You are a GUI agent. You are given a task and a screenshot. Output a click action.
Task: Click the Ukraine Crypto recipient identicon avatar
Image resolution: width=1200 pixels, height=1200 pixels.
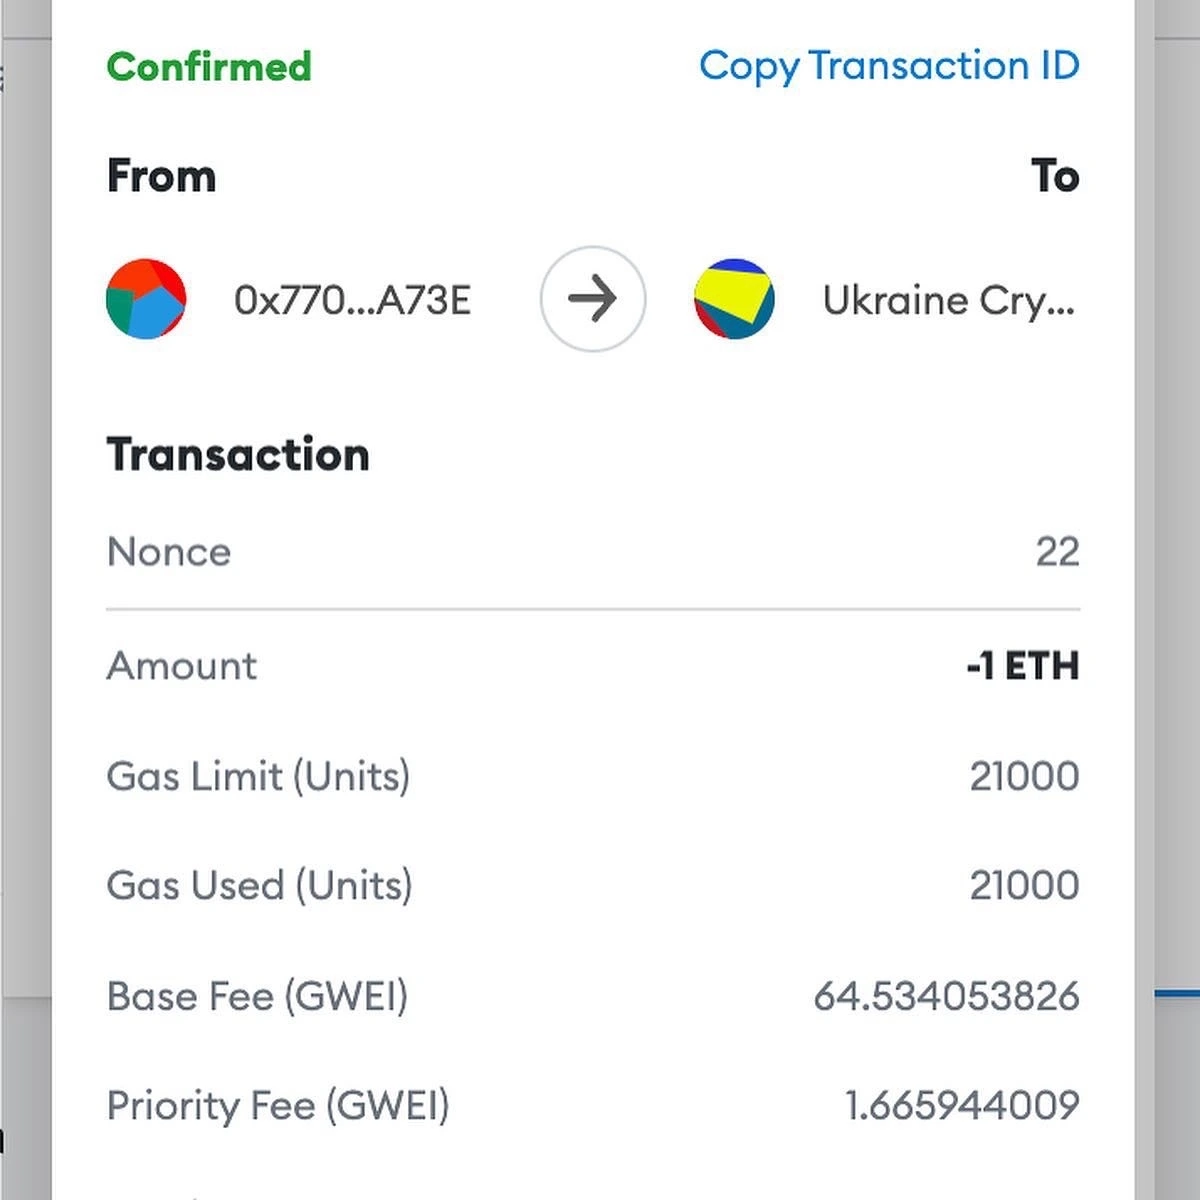coord(734,299)
